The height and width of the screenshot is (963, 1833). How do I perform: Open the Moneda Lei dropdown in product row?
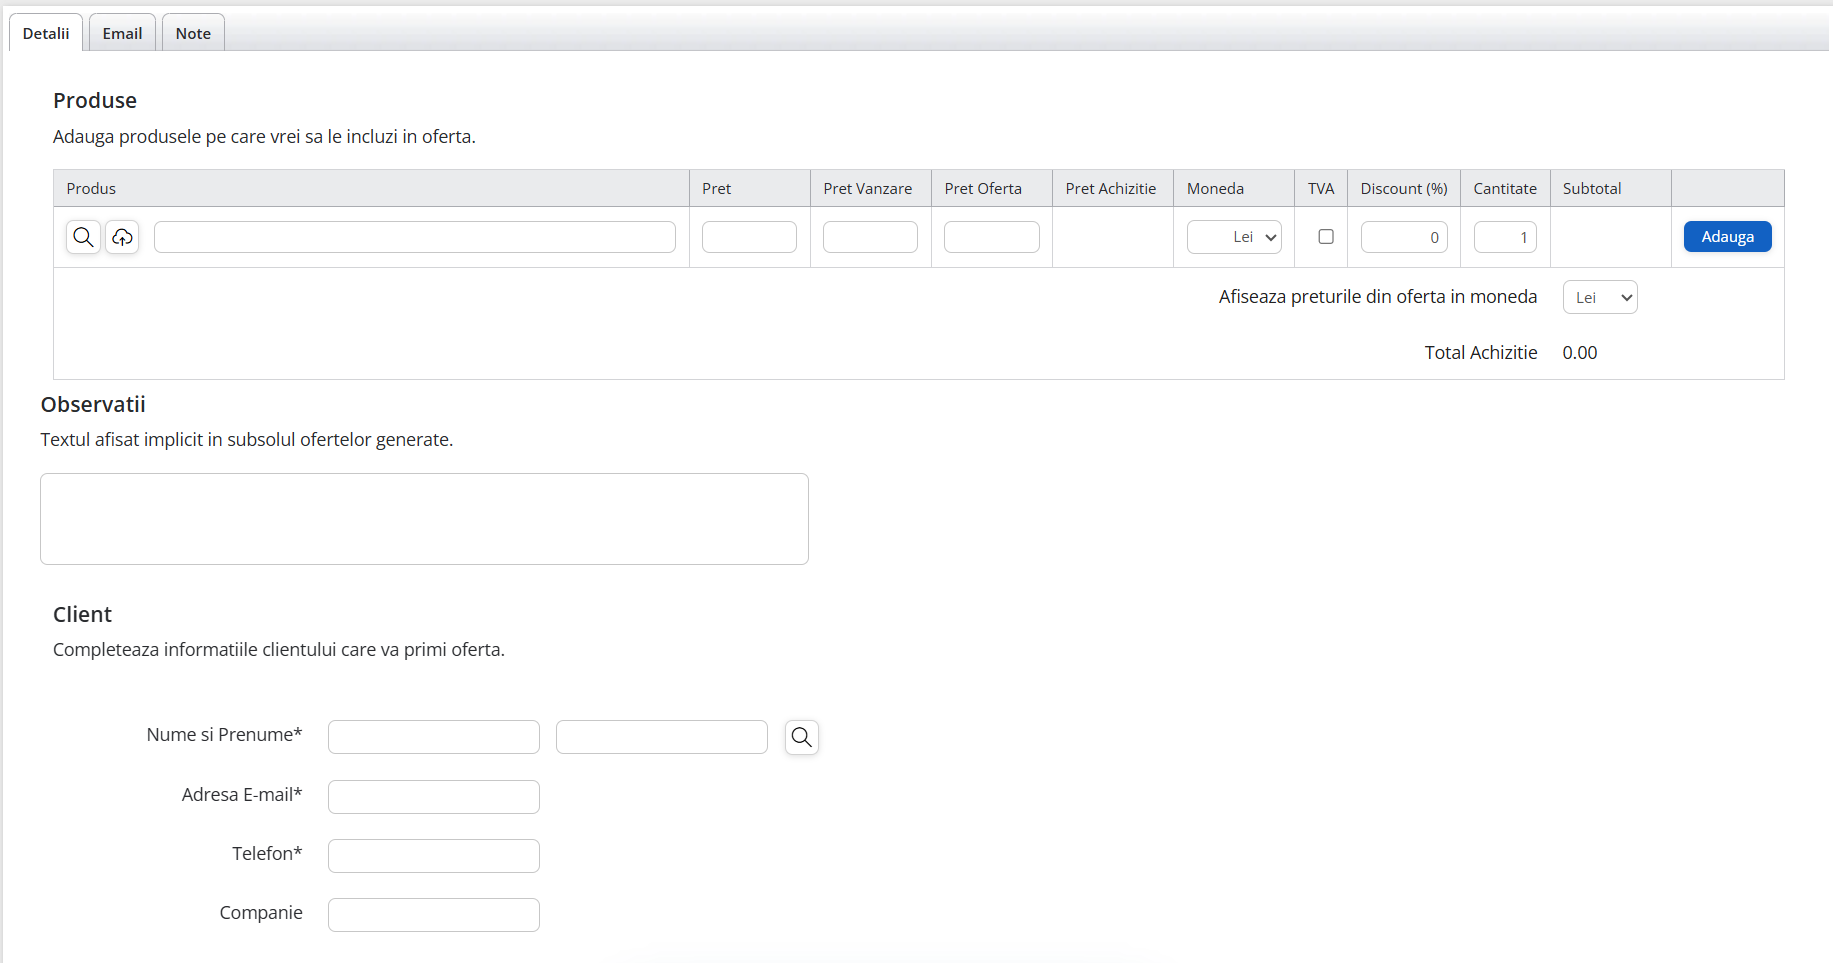click(1234, 237)
